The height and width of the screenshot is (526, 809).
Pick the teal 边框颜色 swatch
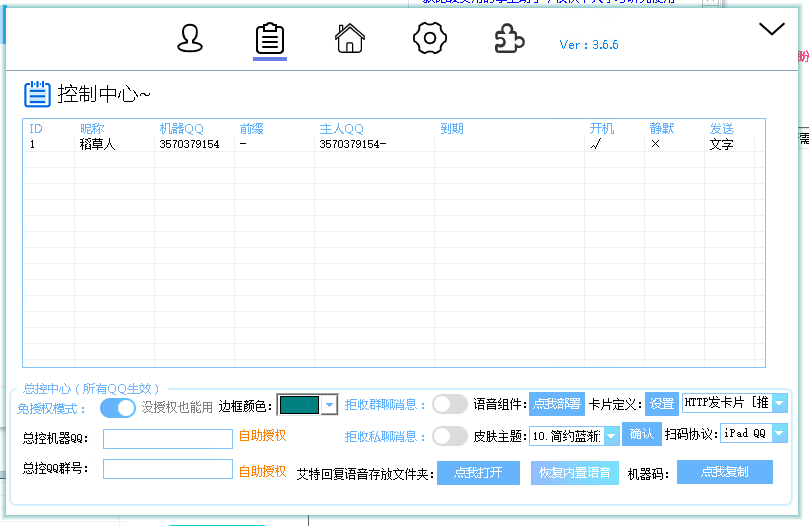(299, 405)
